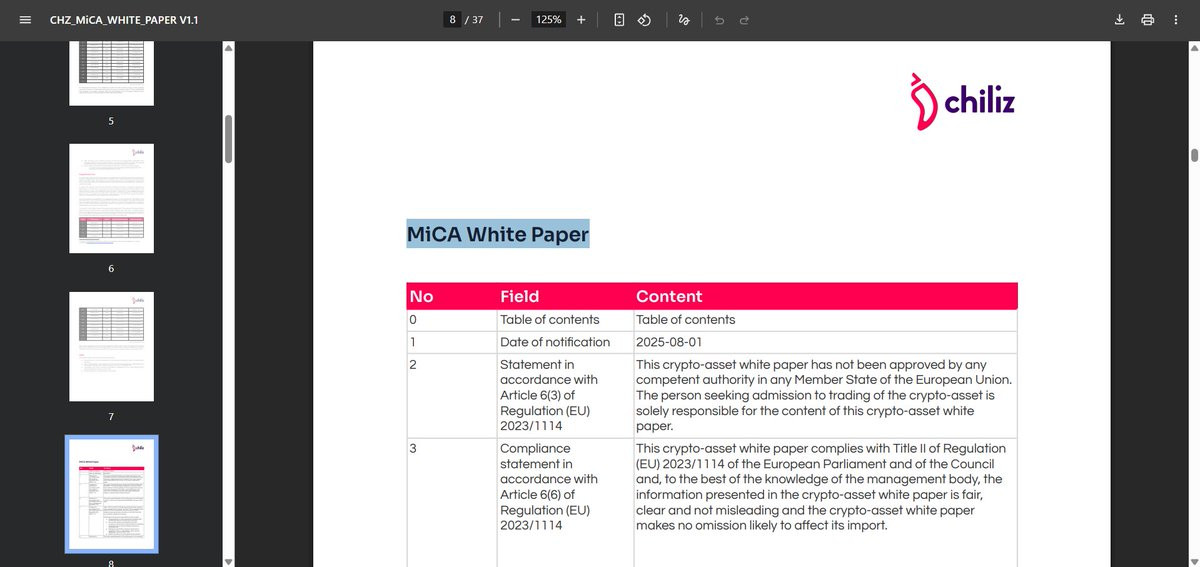The image size is (1200, 567).
Task: Select the highlighted page 8 thumbnail
Action: tap(111, 494)
